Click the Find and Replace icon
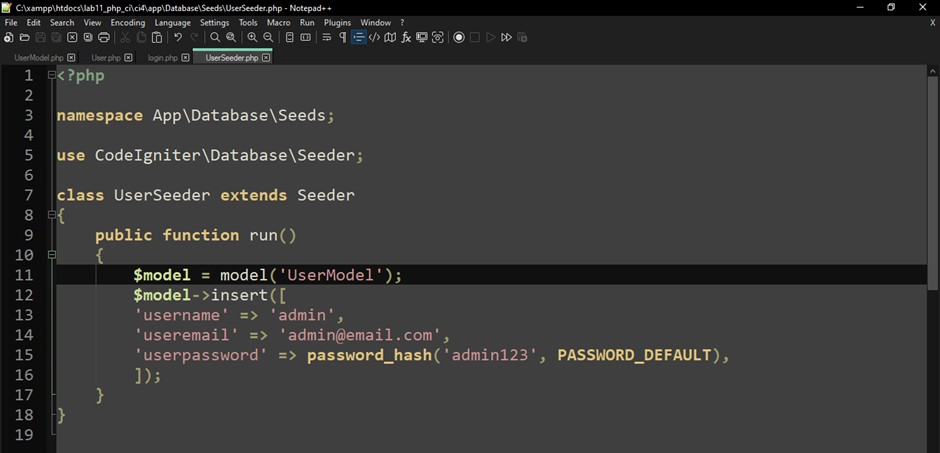Screen dimensions: 940x453 point(231,37)
